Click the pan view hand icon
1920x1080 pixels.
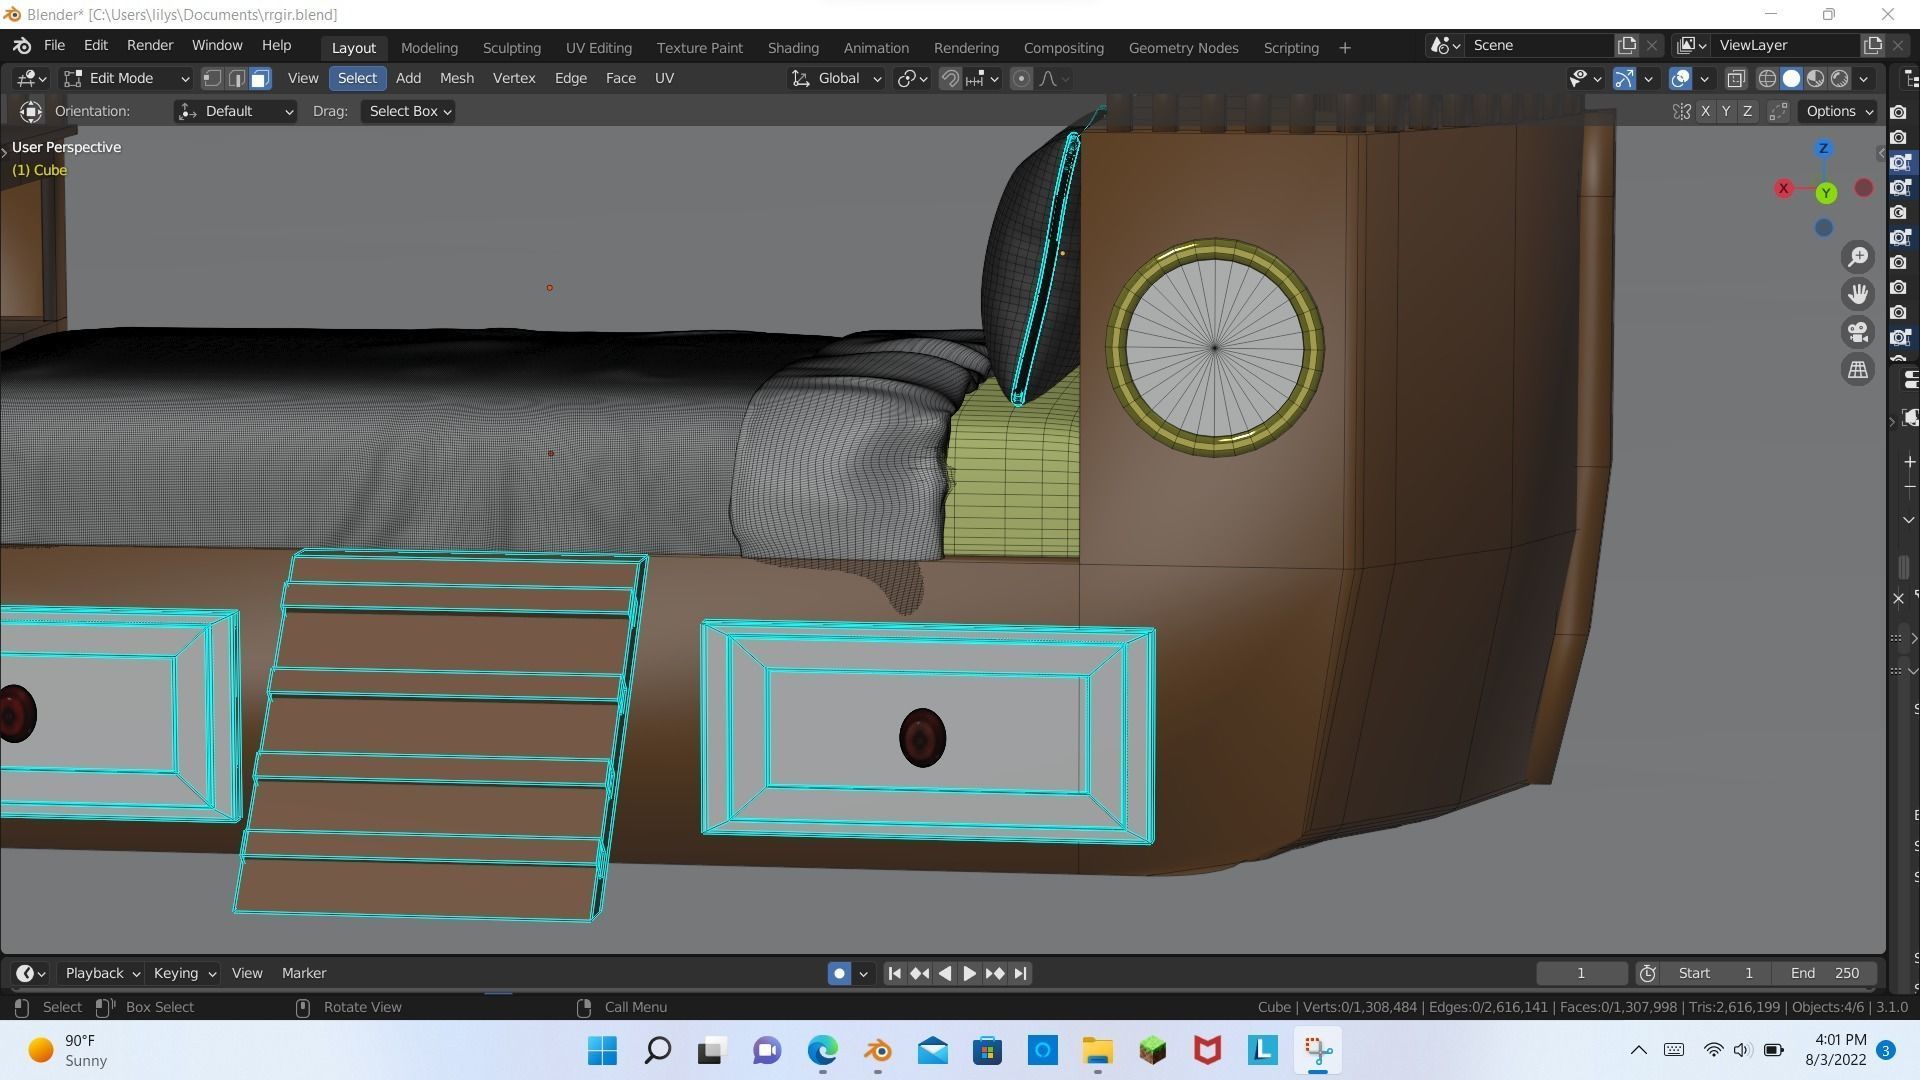pyautogui.click(x=1858, y=294)
